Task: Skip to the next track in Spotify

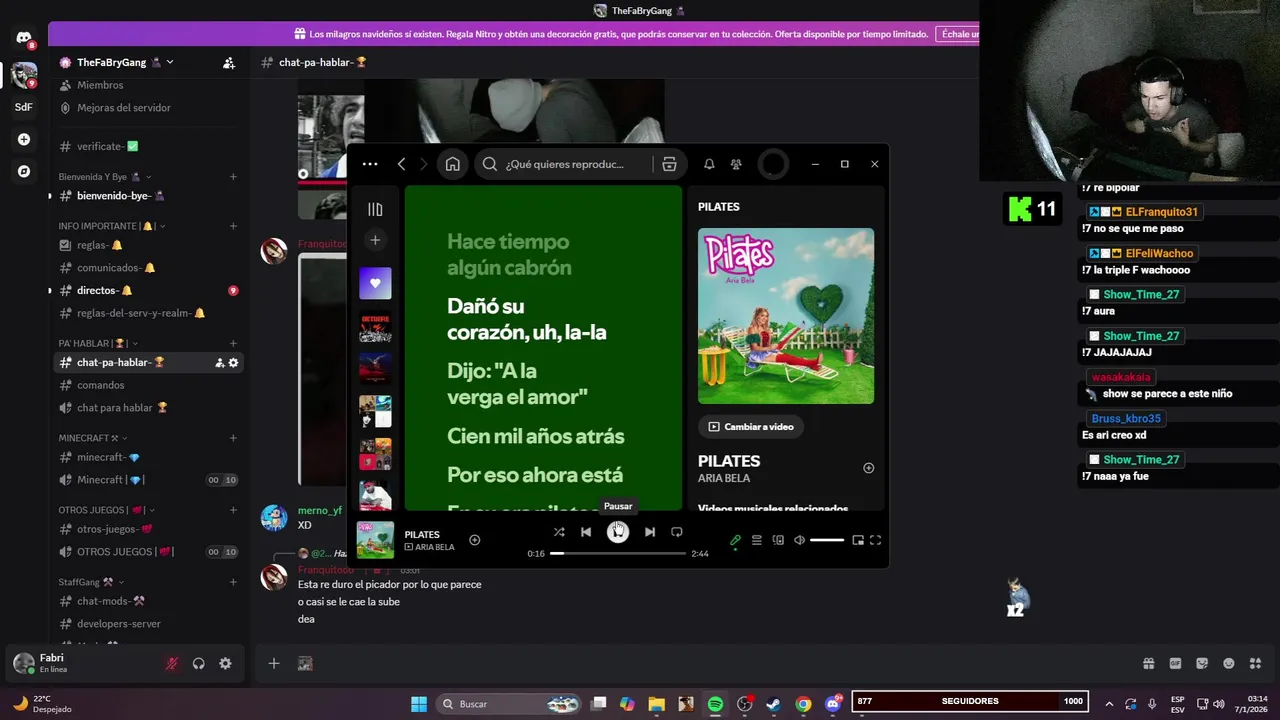Action: pyautogui.click(x=650, y=532)
